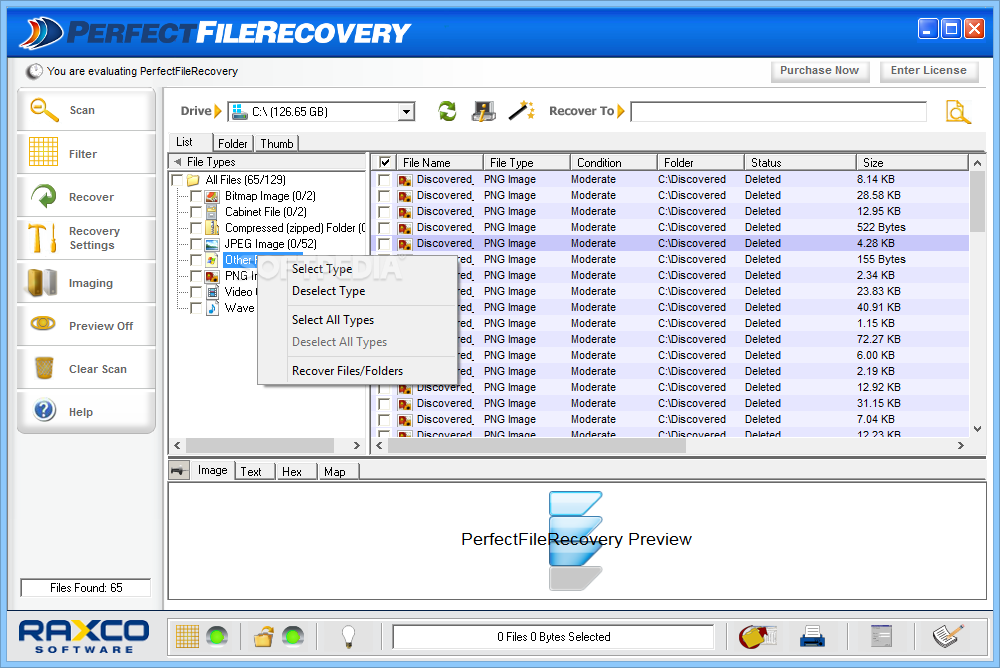Click the drive image icon beside refresh
The height and width of the screenshot is (668, 1000).
point(484,111)
